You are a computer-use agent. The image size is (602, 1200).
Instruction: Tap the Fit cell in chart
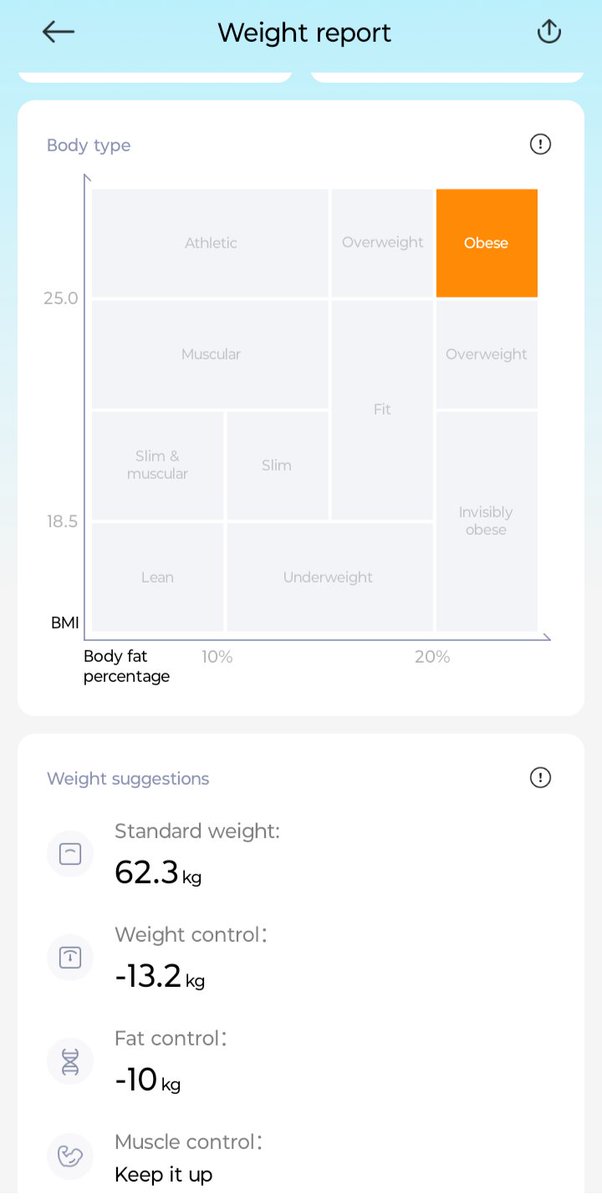click(382, 410)
